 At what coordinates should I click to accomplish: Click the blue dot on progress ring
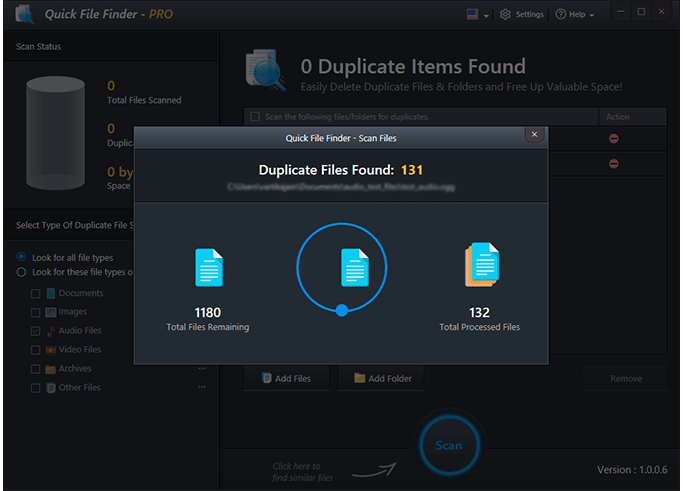342,311
